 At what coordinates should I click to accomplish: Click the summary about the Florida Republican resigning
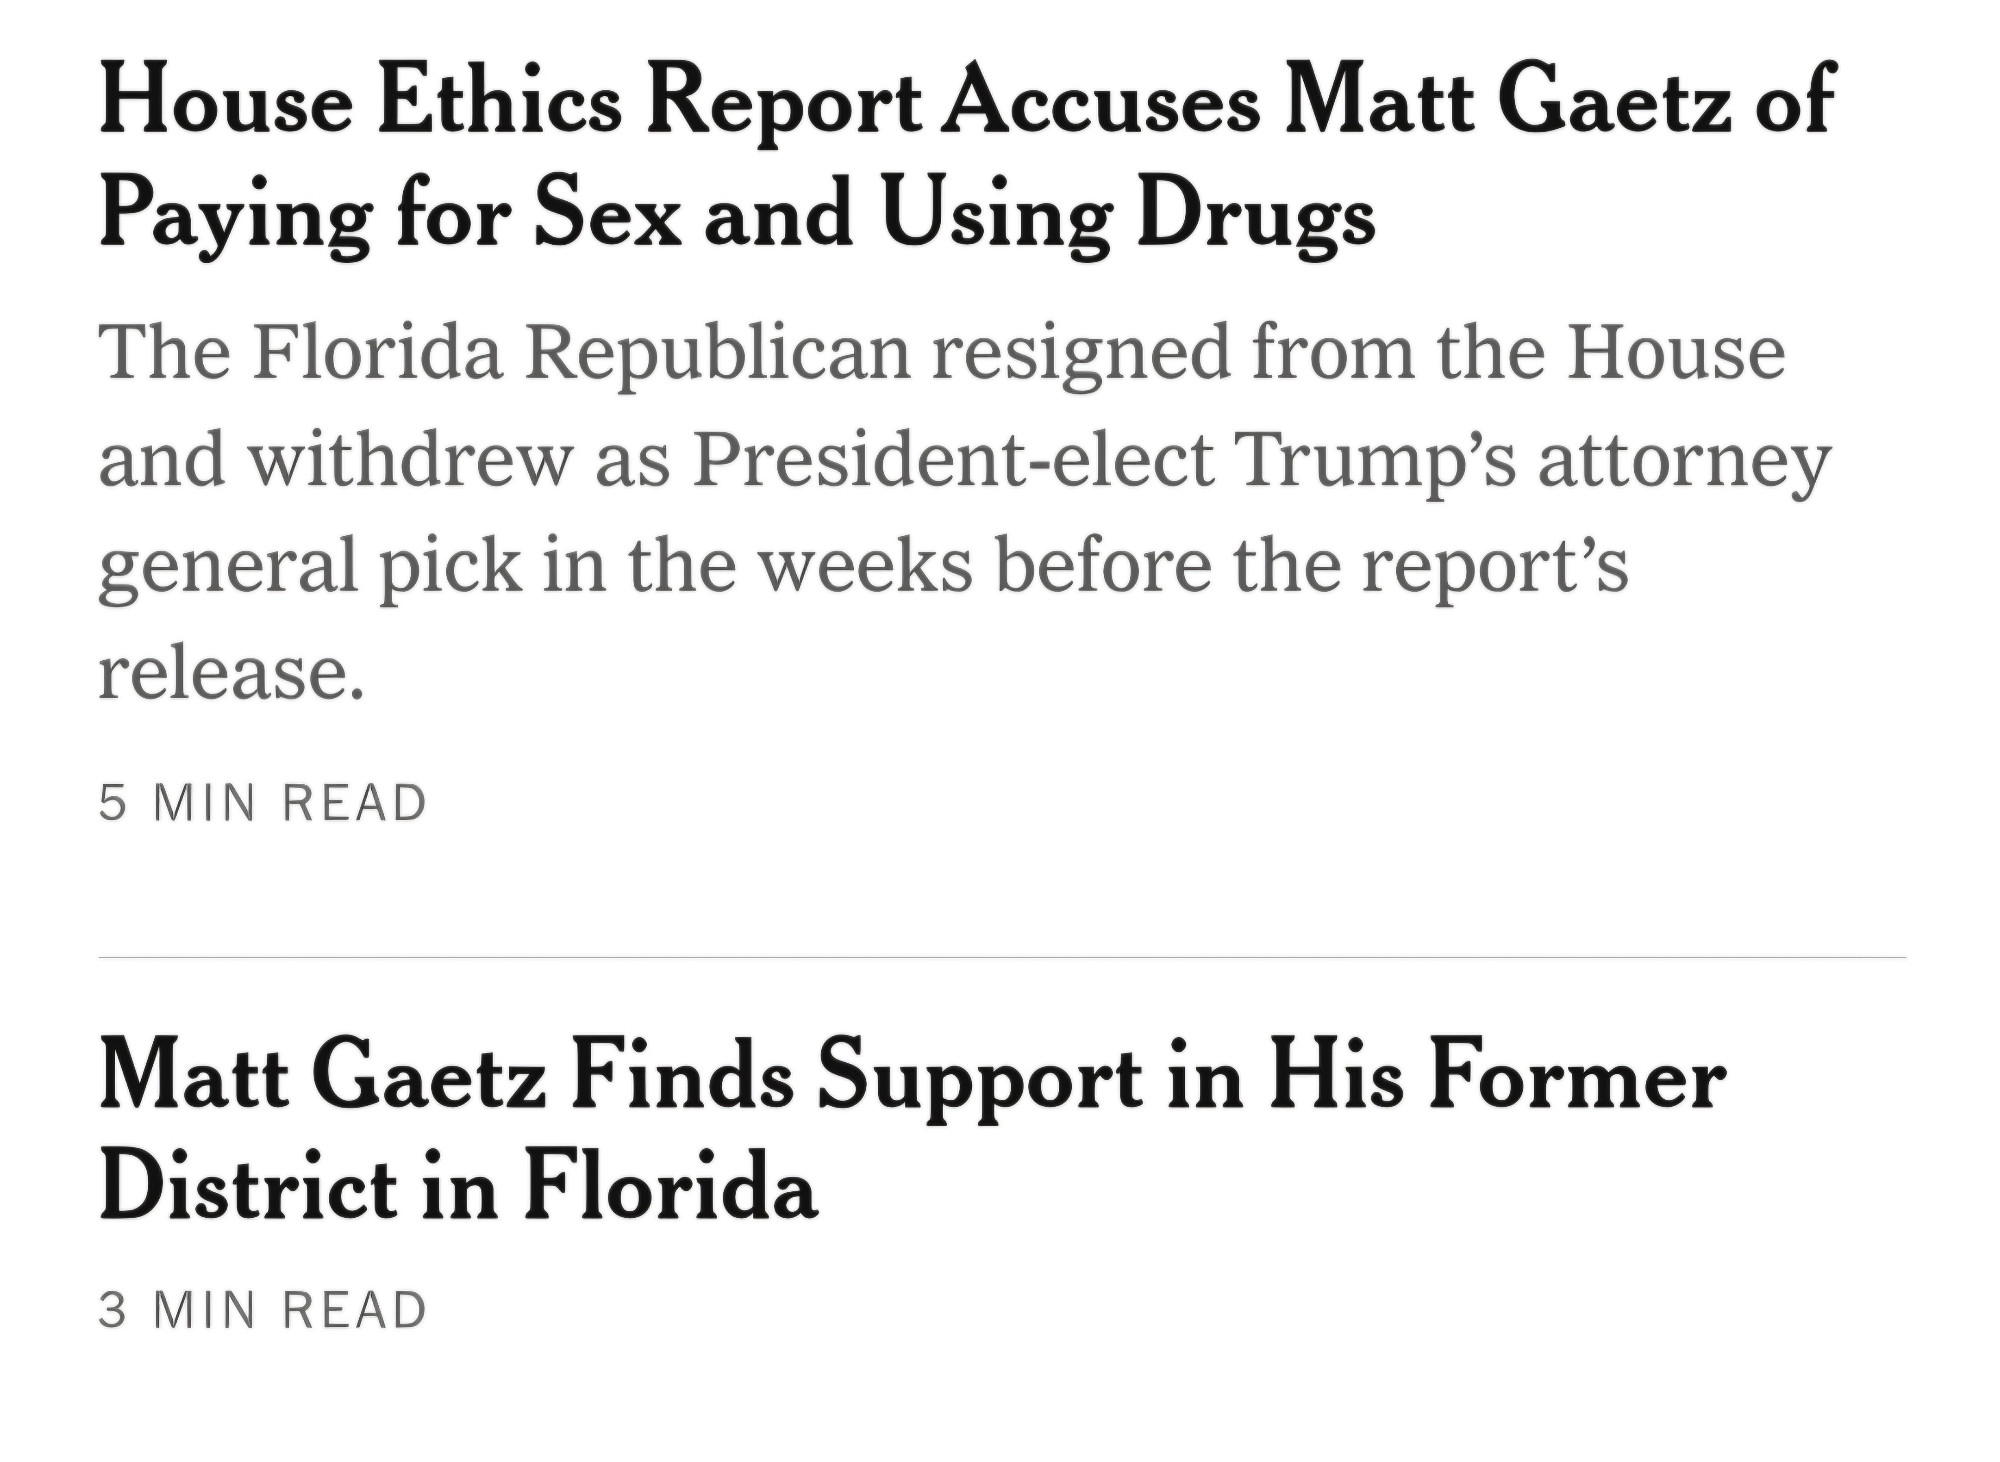(965, 512)
